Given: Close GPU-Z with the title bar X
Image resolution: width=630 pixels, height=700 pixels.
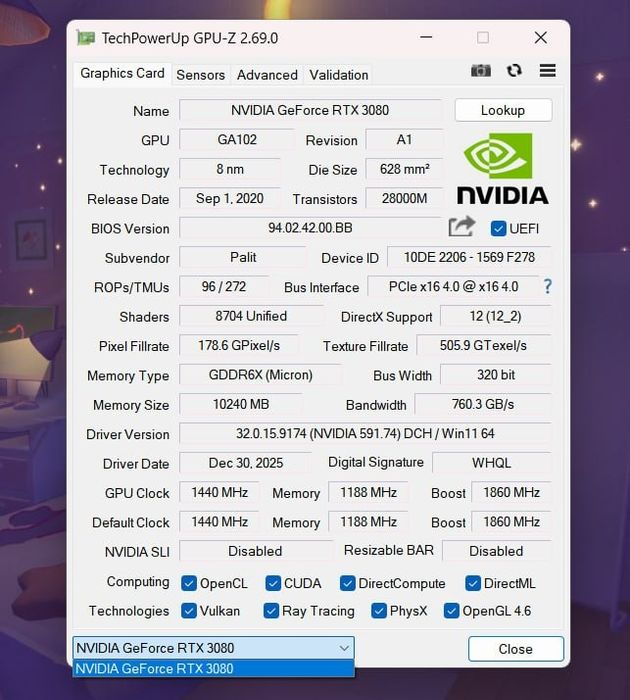Looking at the screenshot, I should [541, 38].
